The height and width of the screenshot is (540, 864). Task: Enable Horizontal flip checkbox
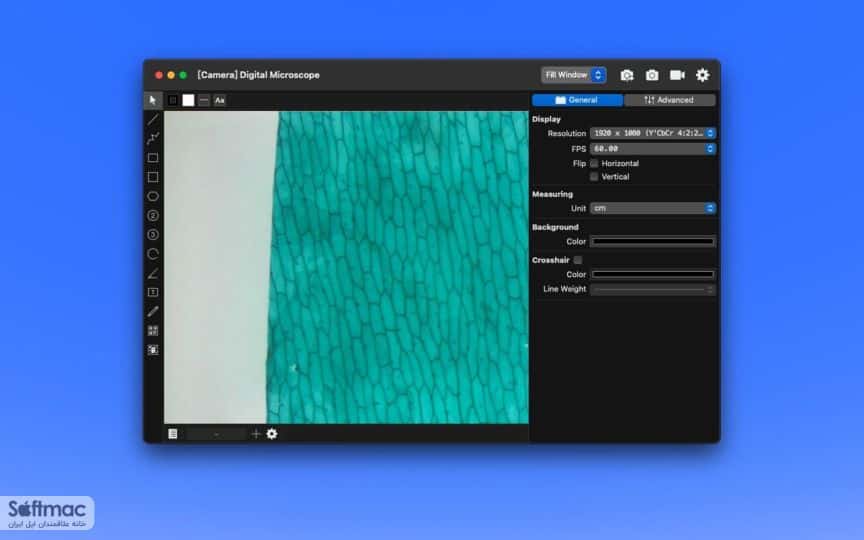tap(594, 164)
